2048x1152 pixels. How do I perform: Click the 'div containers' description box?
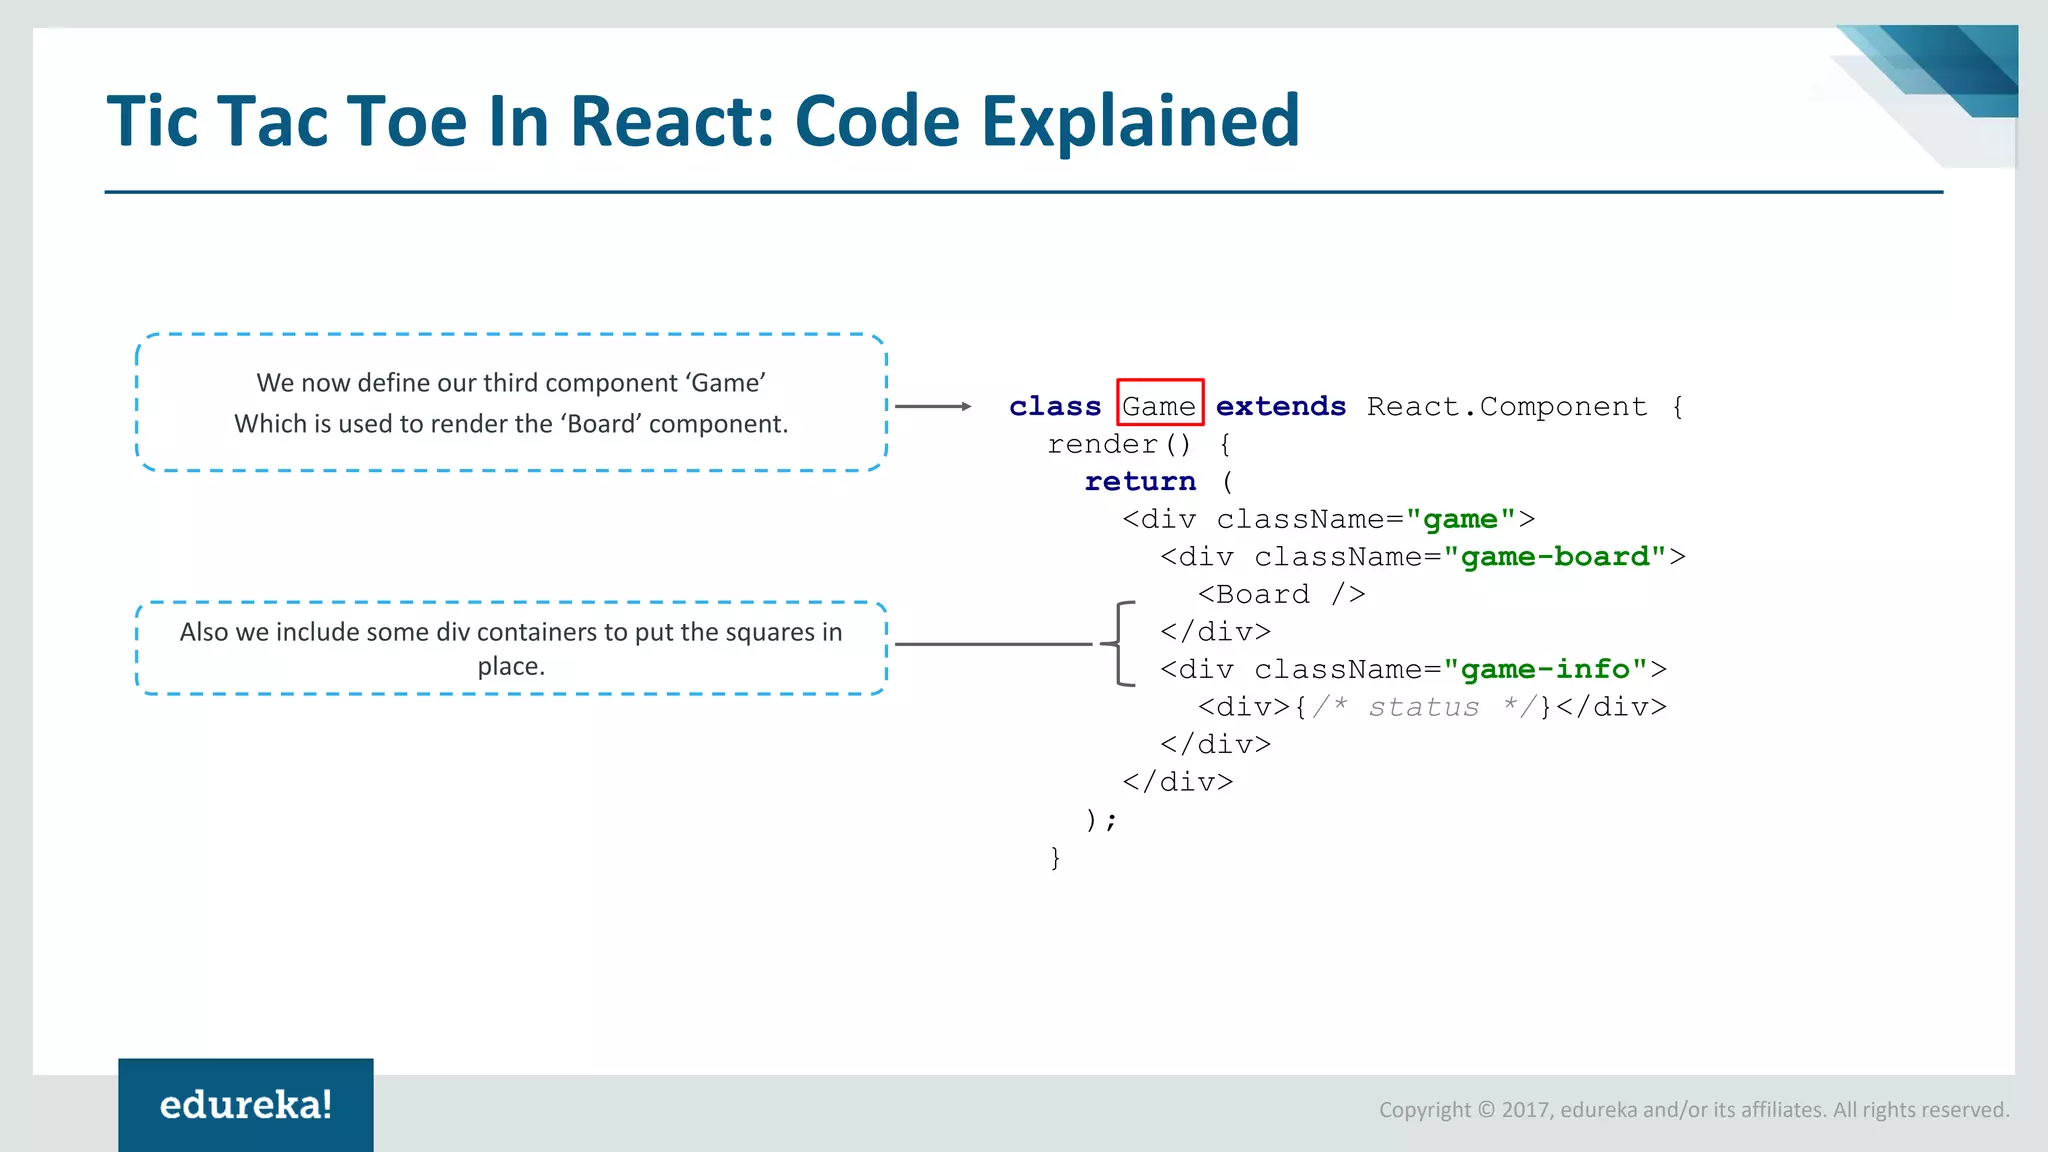click(511, 648)
